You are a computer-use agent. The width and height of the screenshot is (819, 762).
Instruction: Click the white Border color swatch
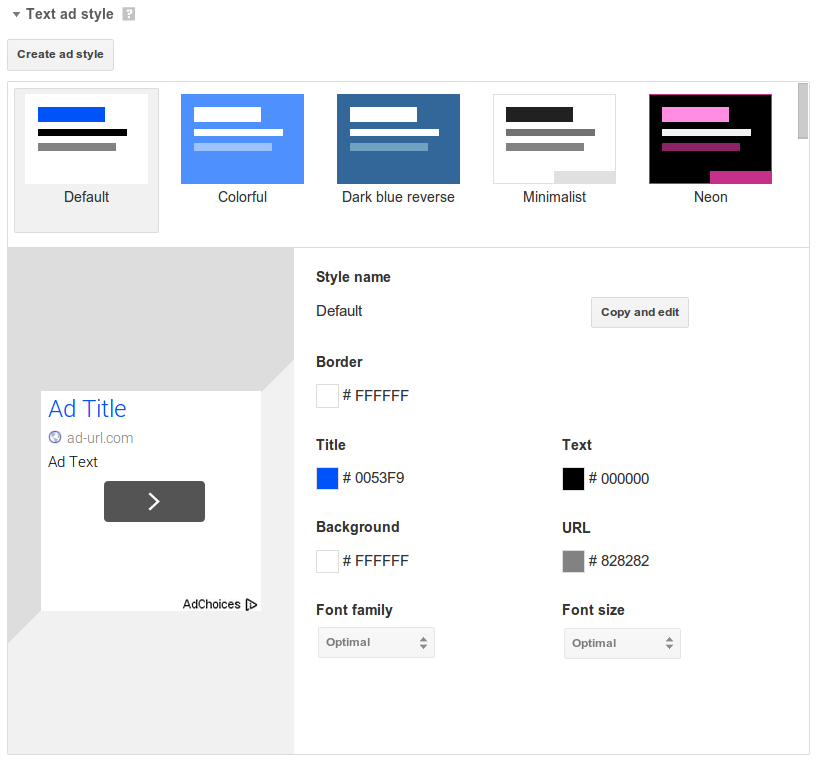pos(327,396)
